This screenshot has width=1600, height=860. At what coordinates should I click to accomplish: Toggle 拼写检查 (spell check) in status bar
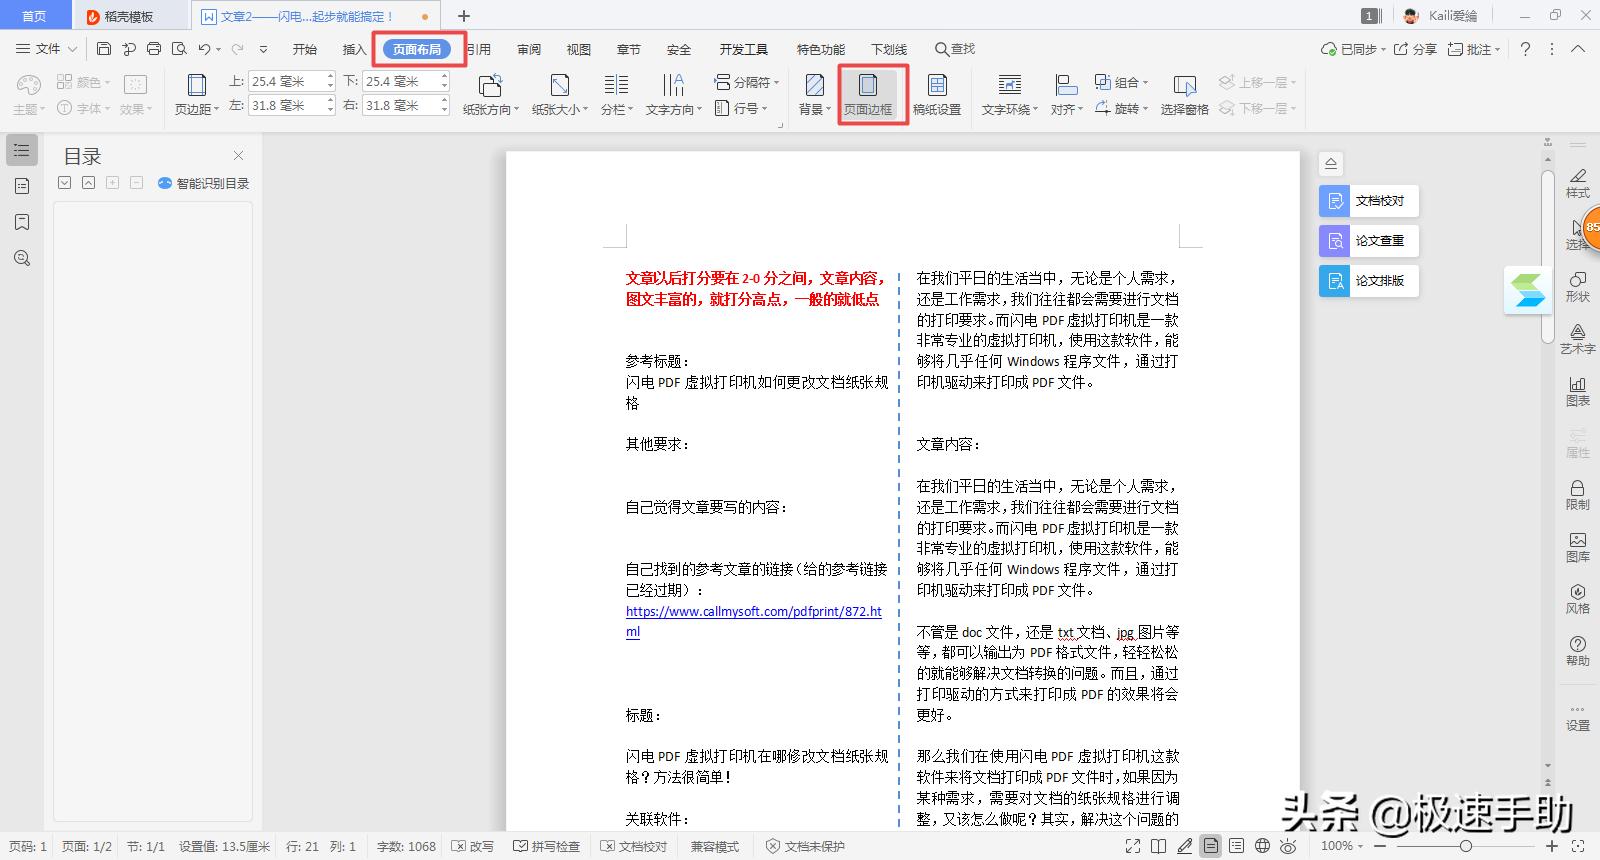coord(547,846)
